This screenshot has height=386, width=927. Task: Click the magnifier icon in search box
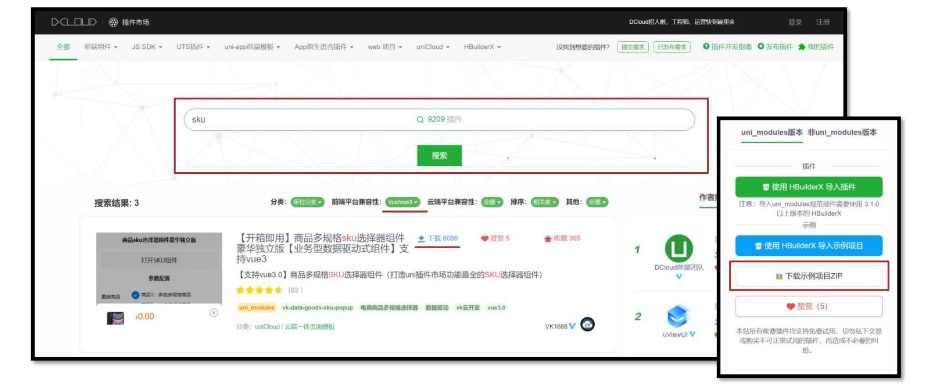pos(420,119)
